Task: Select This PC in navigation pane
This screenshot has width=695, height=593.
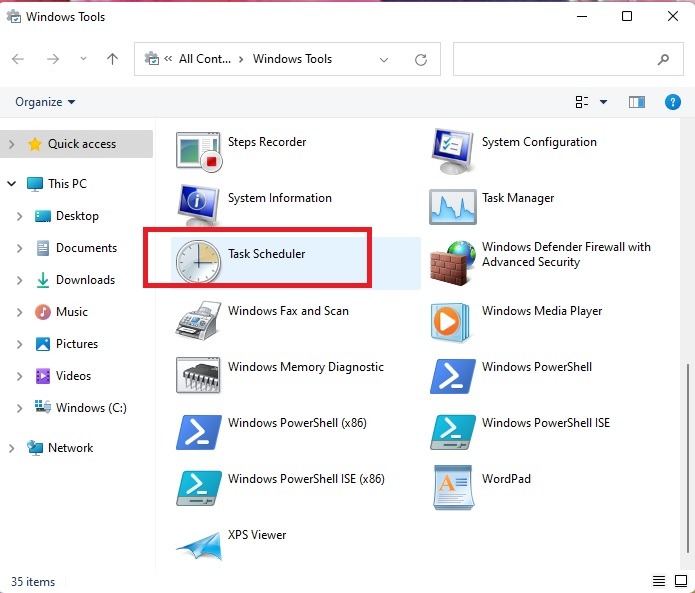Action: pyautogui.click(x=67, y=183)
